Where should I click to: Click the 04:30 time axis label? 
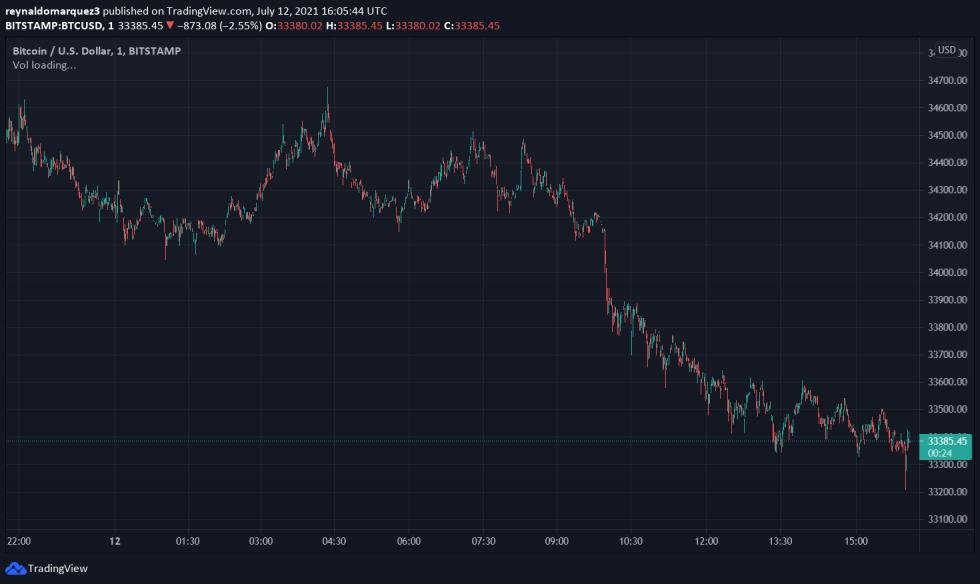[334, 541]
